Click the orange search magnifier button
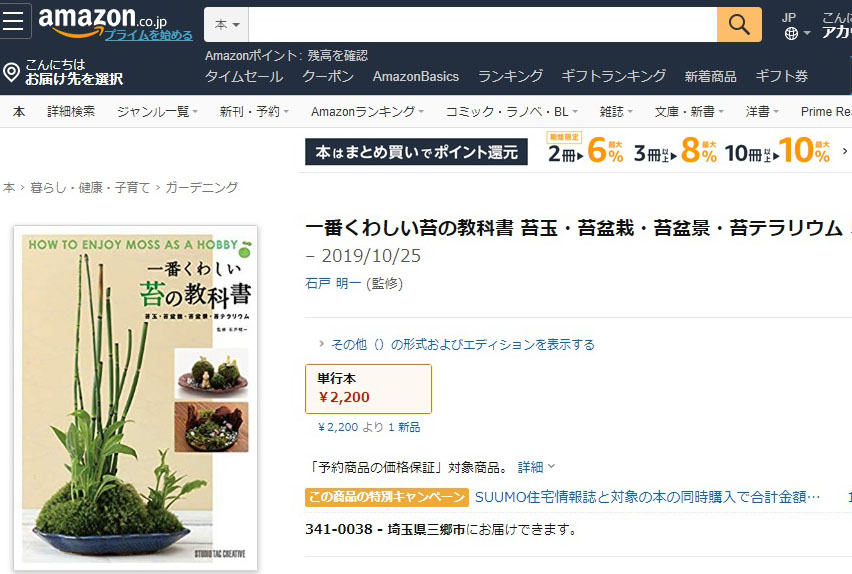Image resolution: width=852 pixels, height=574 pixels. pos(739,24)
